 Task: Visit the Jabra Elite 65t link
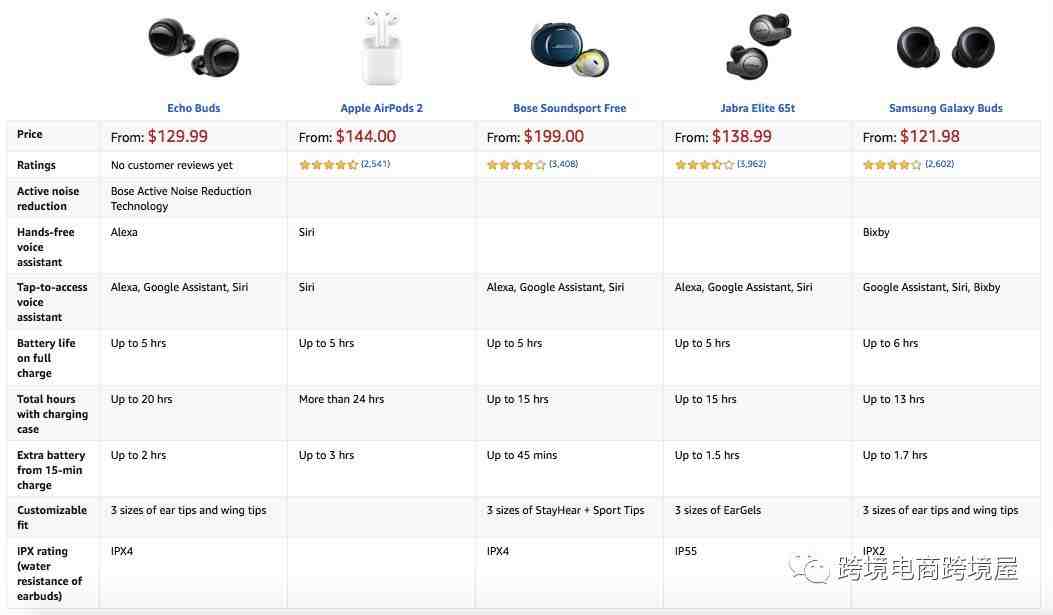pos(758,108)
